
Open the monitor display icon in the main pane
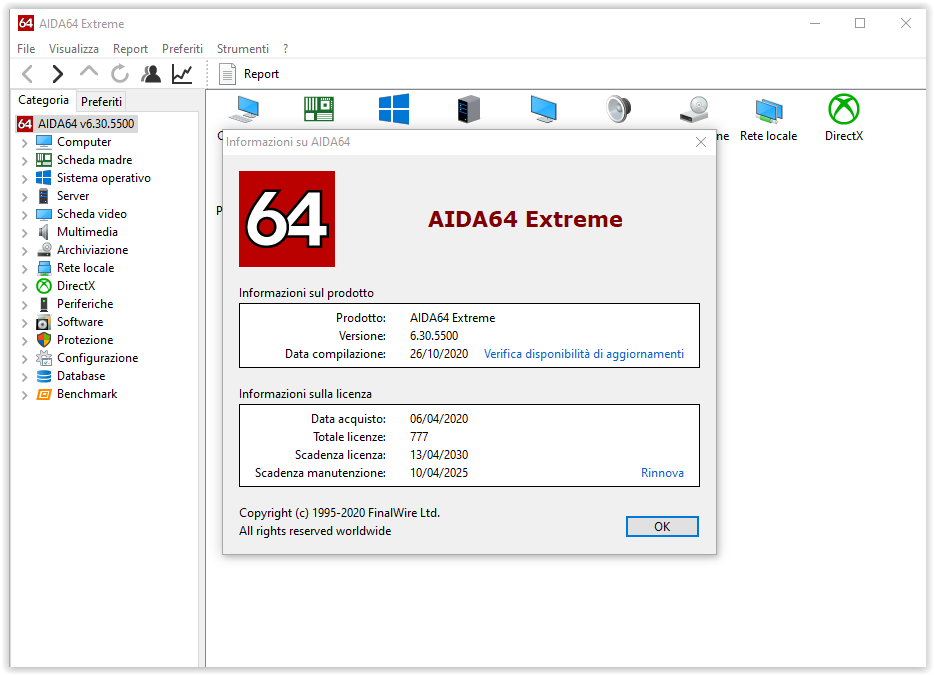pyautogui.click(x=543, y=109)
